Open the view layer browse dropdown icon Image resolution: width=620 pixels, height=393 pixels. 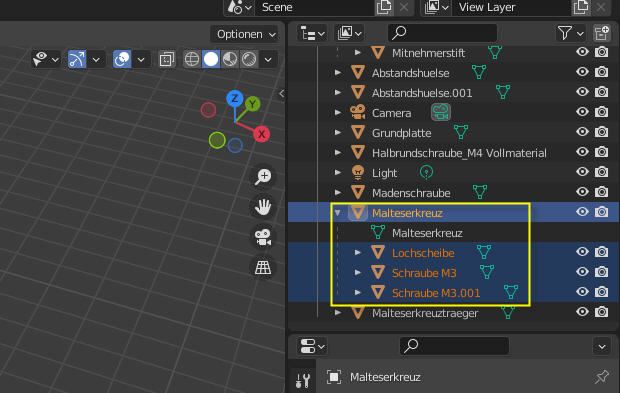[437, 7]
